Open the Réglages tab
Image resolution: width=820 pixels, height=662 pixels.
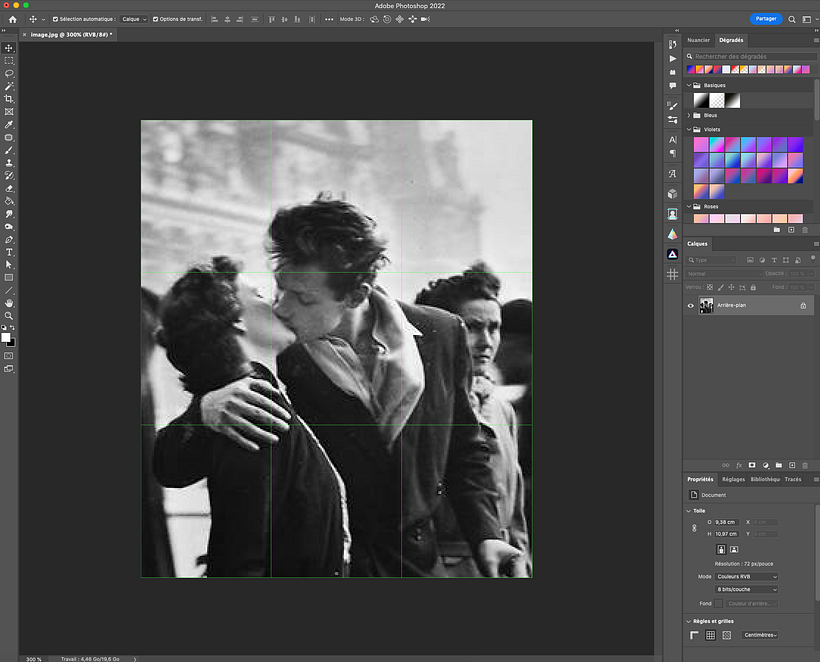click(x=733, y=479)
